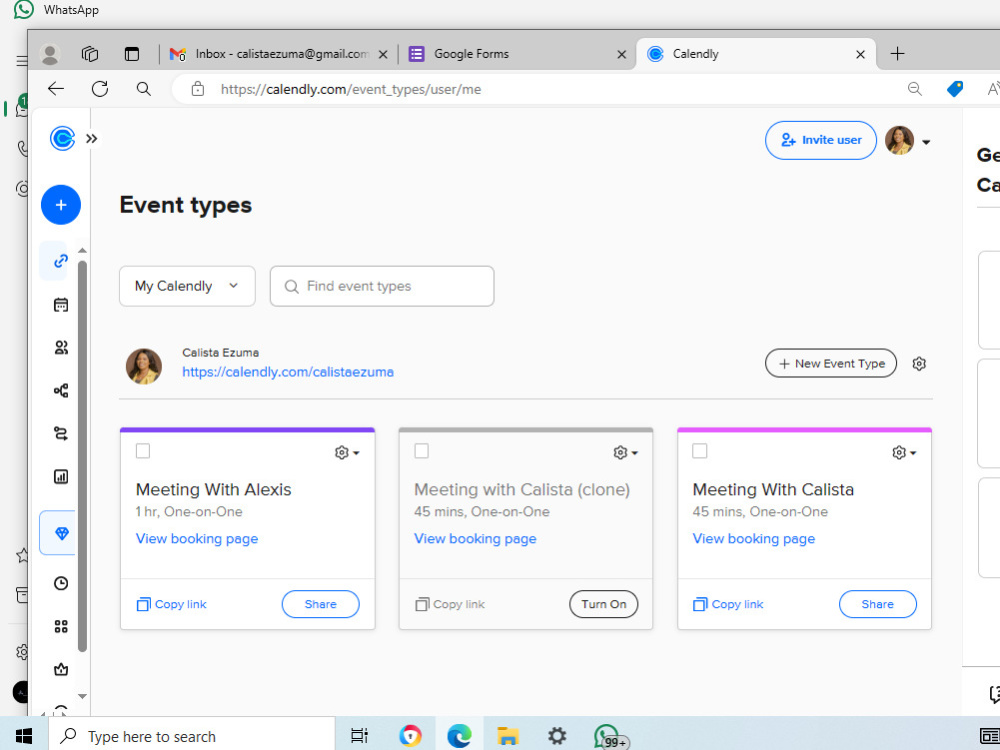Turn On Meeting with Calista (clone)
Screen dimensions: 1000x750
(603, 604)
